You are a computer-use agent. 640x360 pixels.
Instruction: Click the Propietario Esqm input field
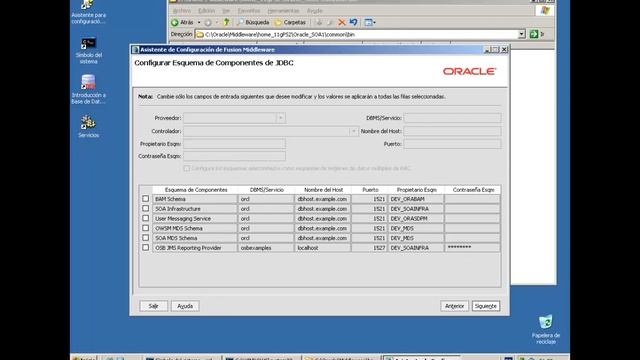point(234,144)
